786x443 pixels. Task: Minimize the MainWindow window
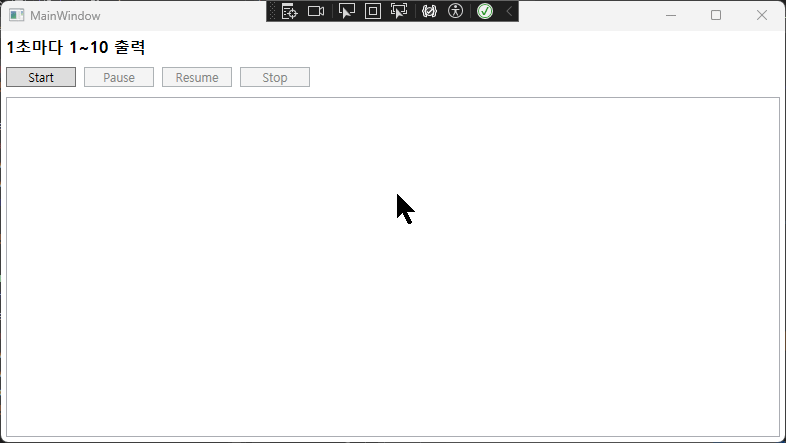pos(671,16)
